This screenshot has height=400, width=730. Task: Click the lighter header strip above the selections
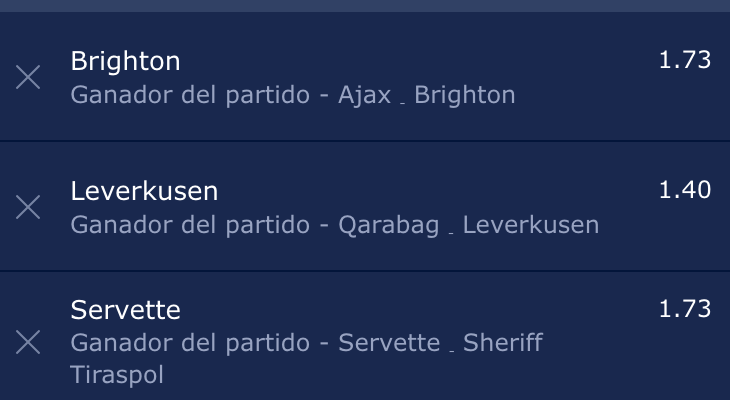point(365,6)
